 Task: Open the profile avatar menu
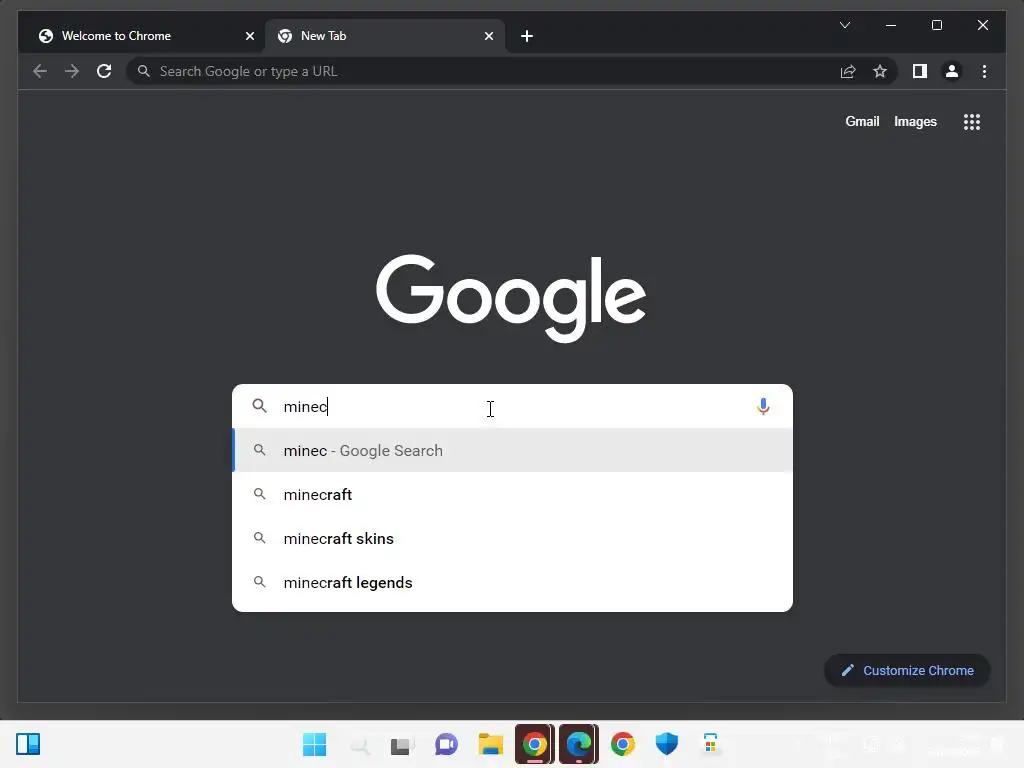pos(952,71)
